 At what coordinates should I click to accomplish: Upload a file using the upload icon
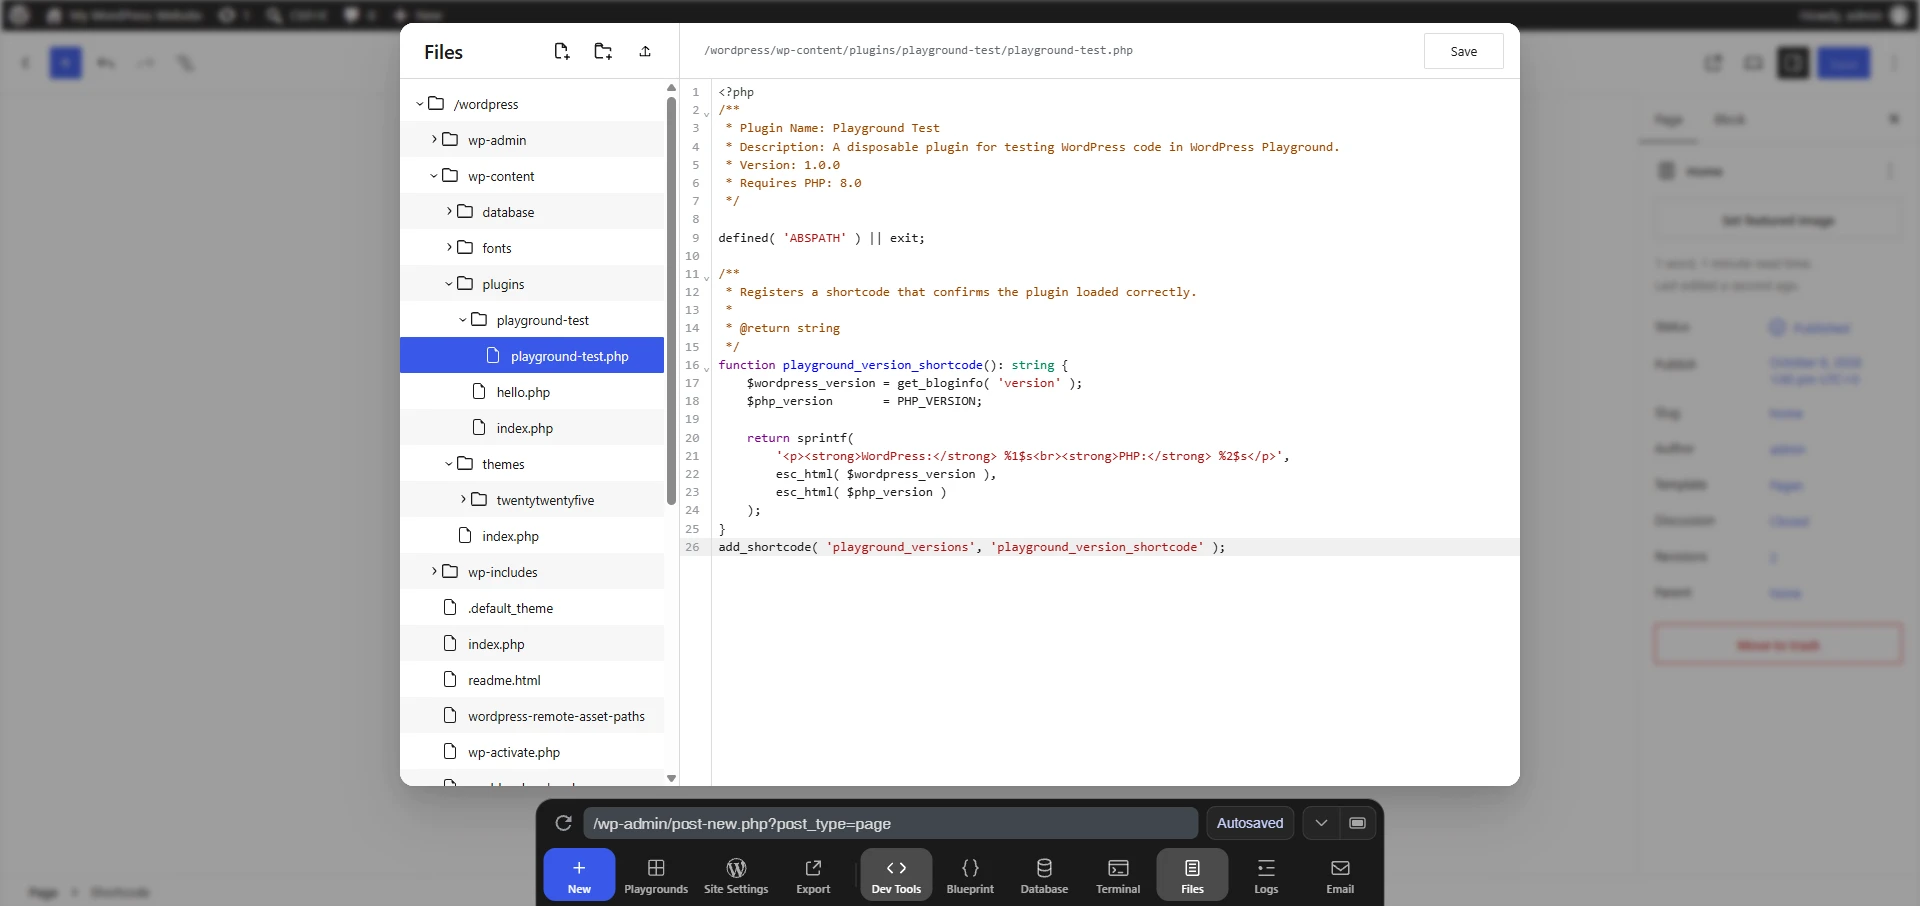pyautogui.click(x=645, y=51)
